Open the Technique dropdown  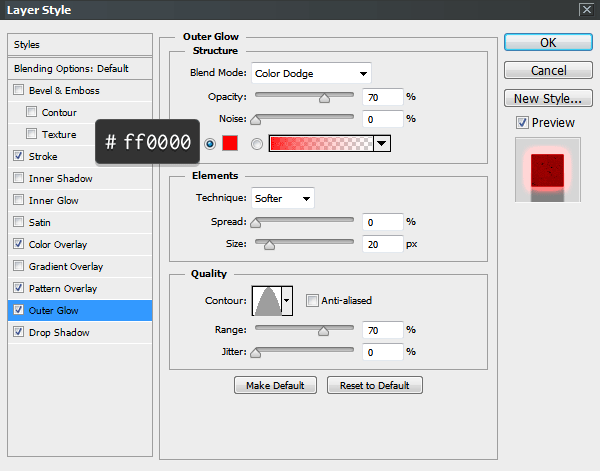(283, 198)
